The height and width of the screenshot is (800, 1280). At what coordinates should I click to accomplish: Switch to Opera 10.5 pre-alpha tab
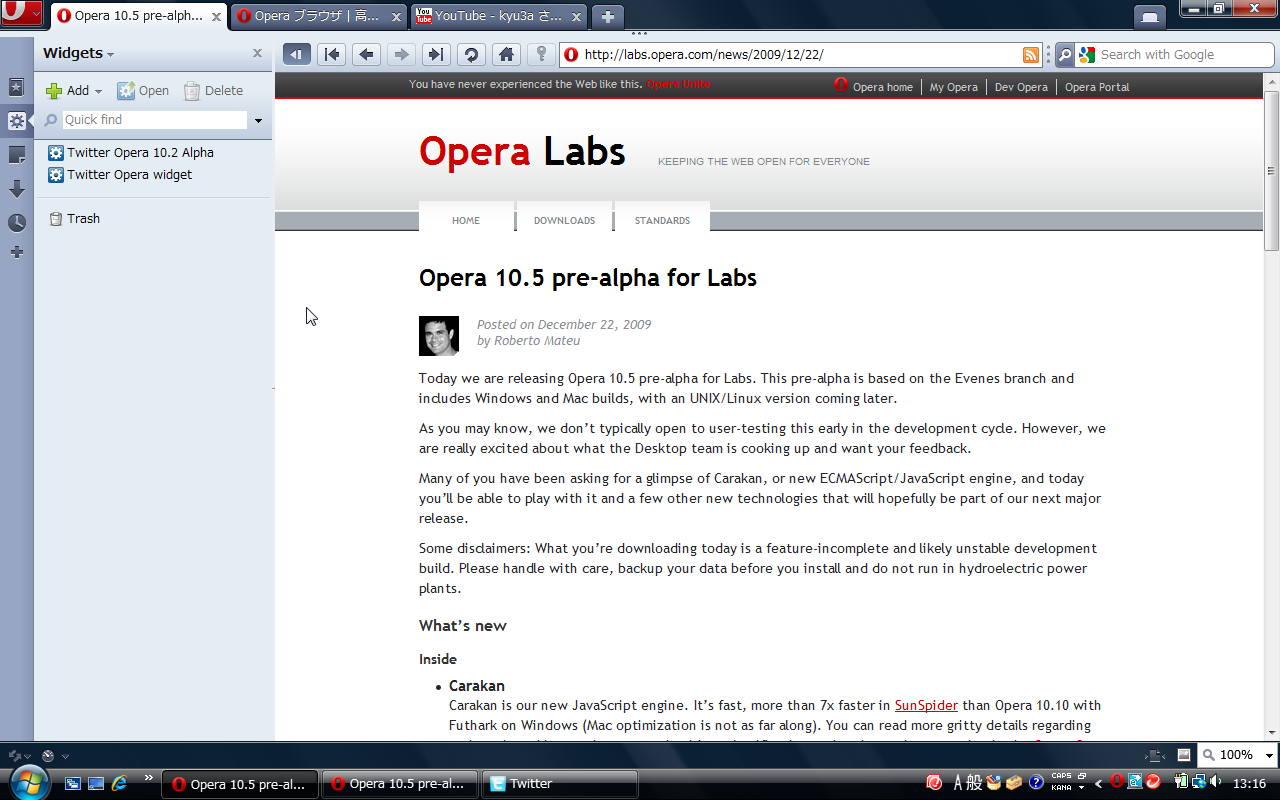coord(137,16)
